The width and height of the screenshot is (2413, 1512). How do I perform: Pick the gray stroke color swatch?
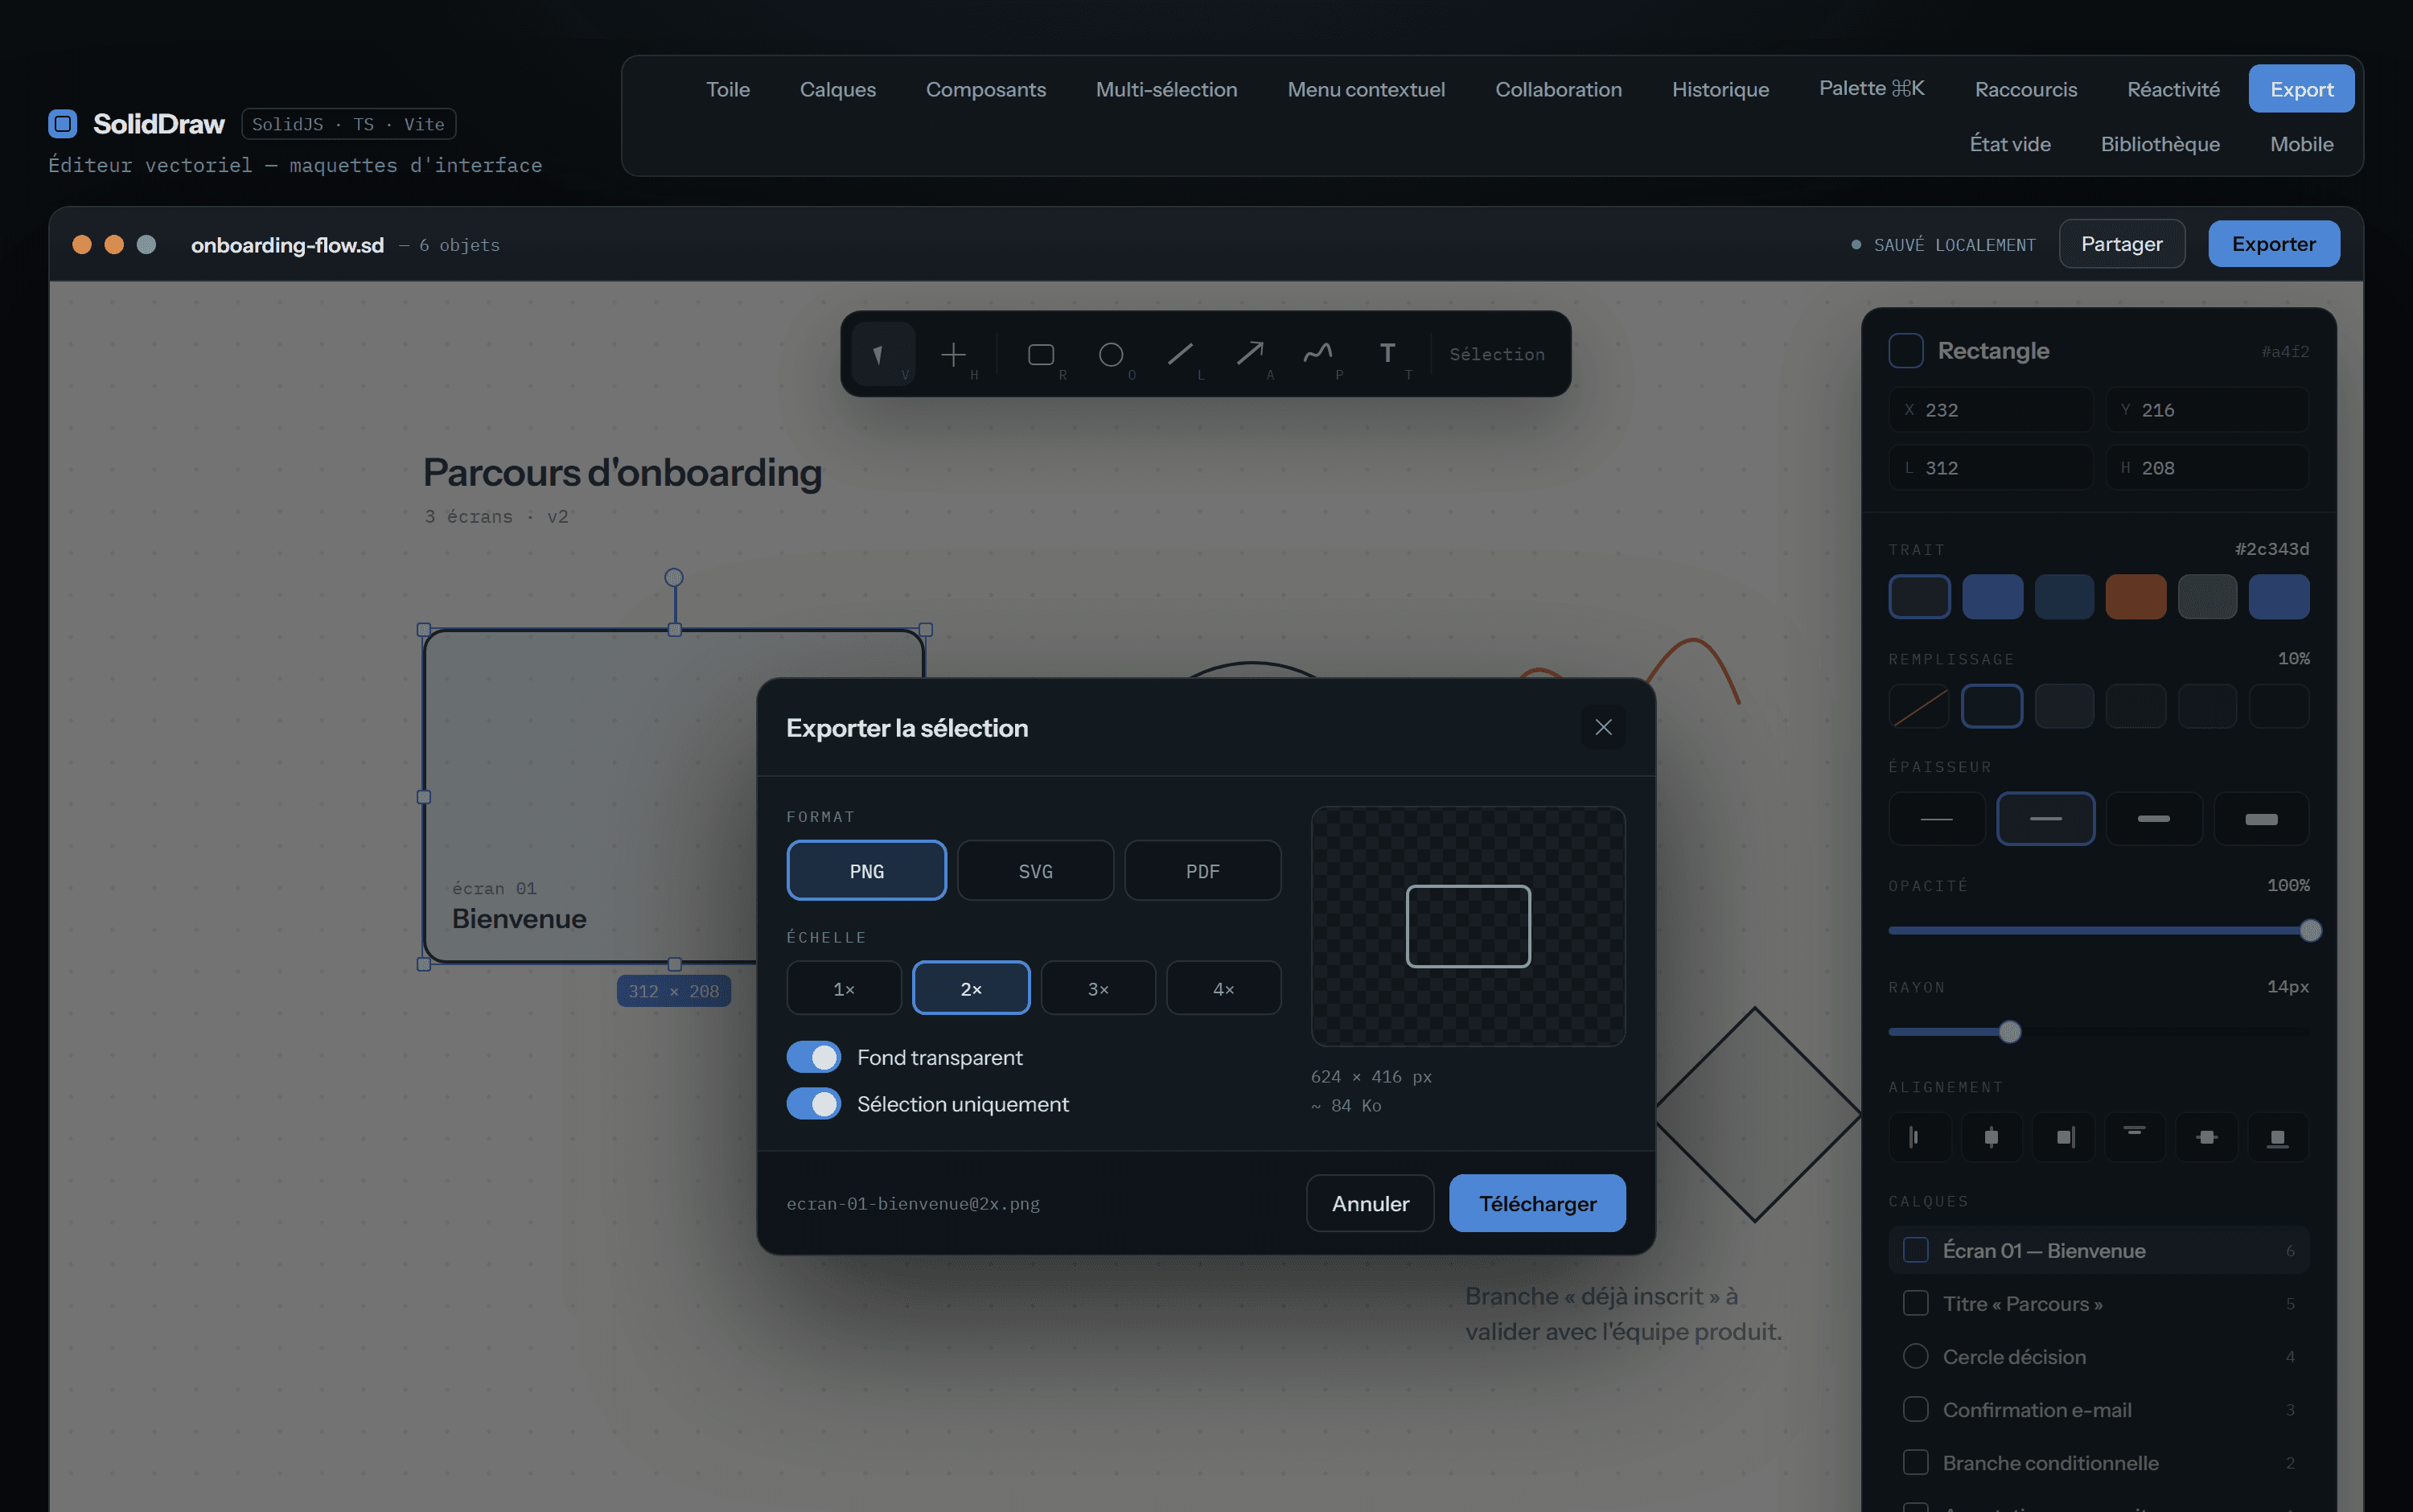(2207, 597)
